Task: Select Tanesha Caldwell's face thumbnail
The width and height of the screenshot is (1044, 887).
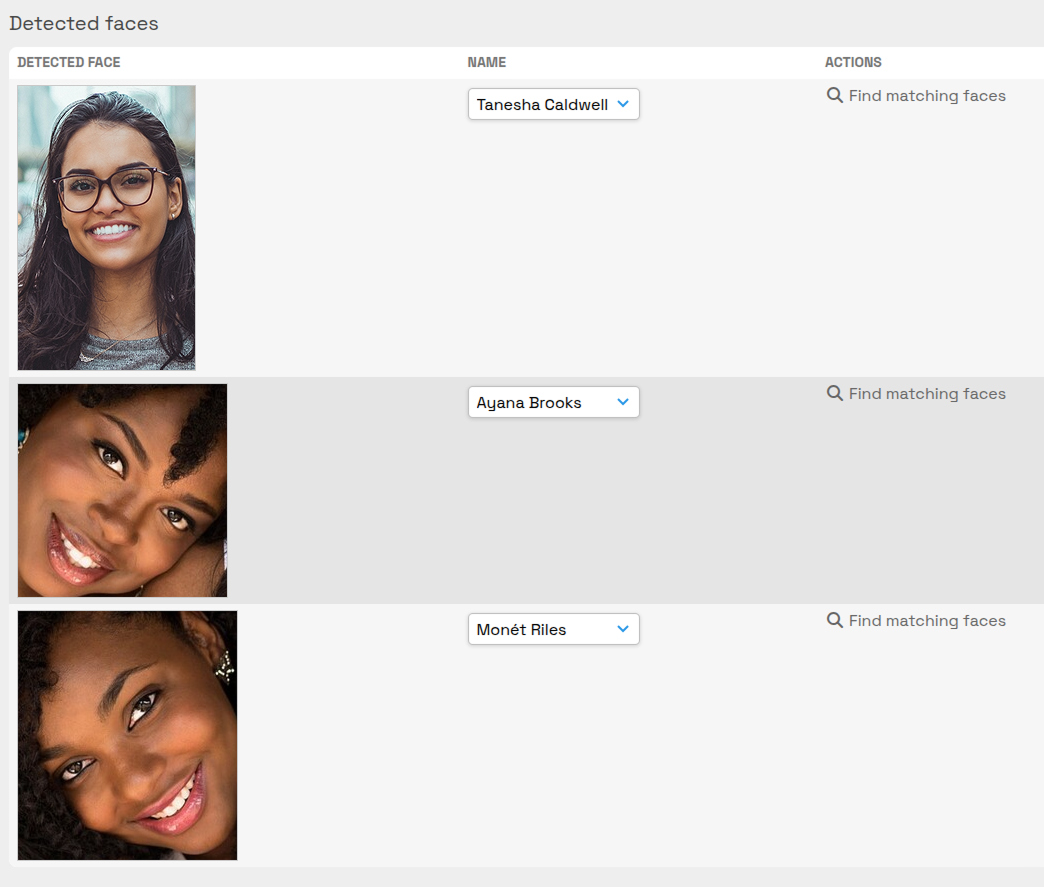Action: [106, 227]
